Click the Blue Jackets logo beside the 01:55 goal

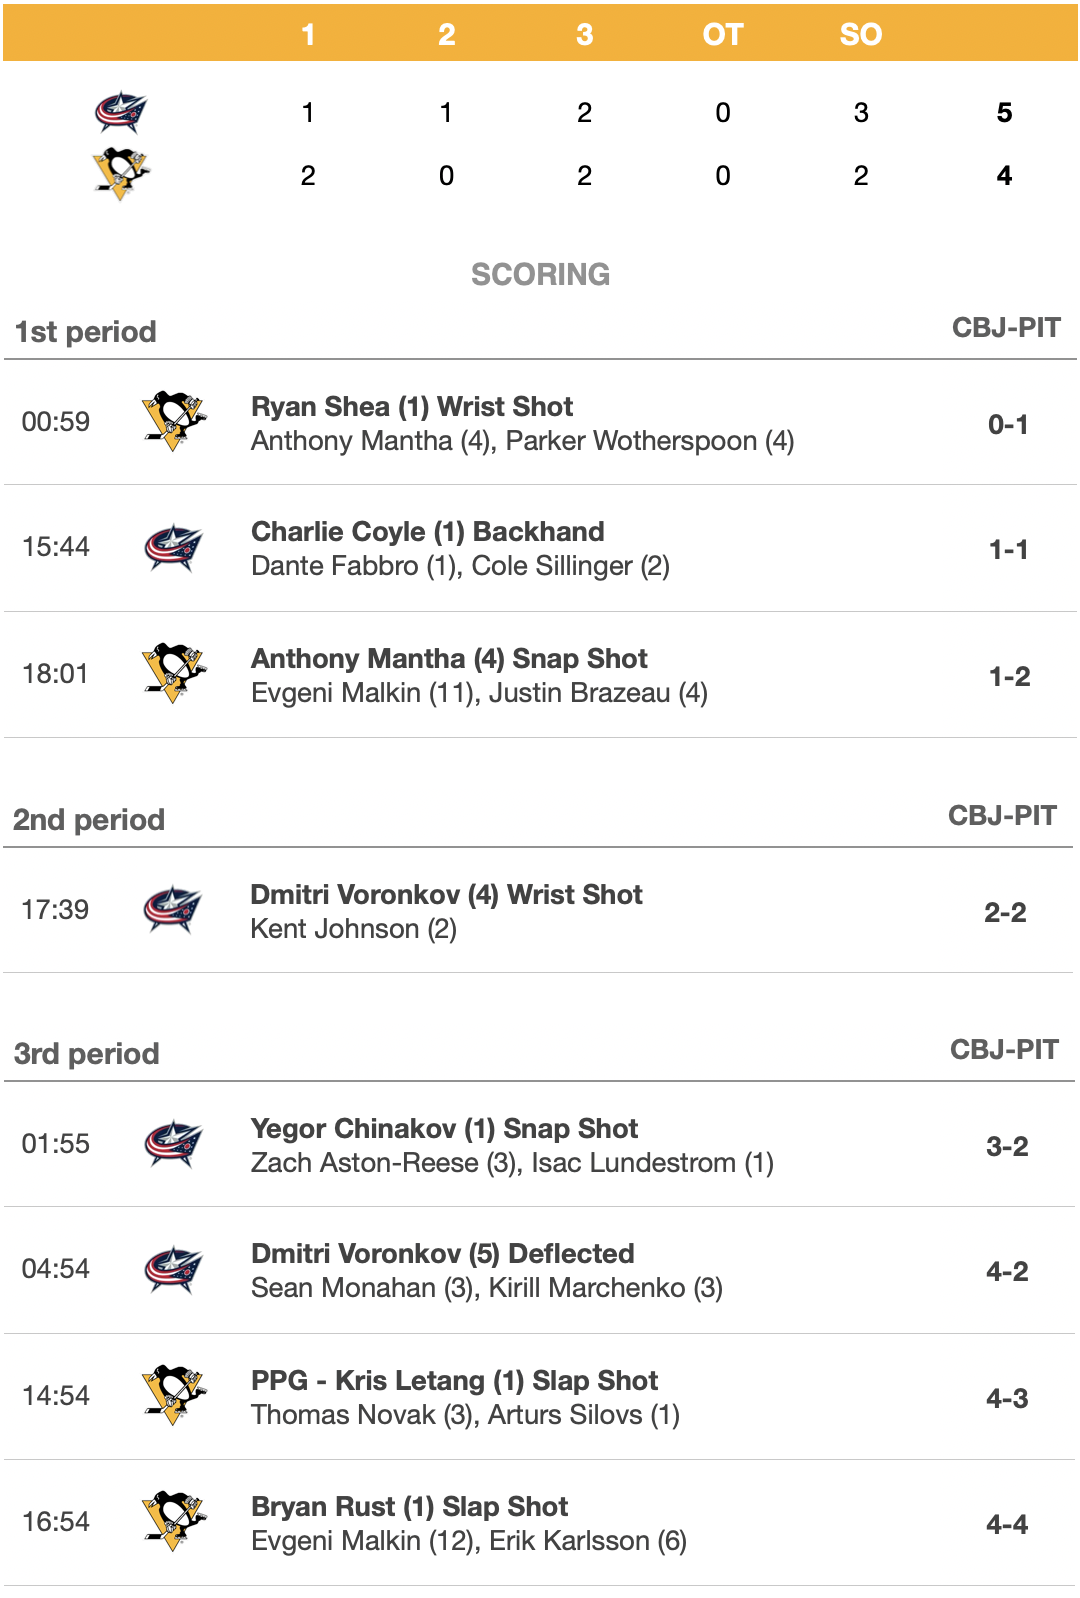tap(174, 1143)
